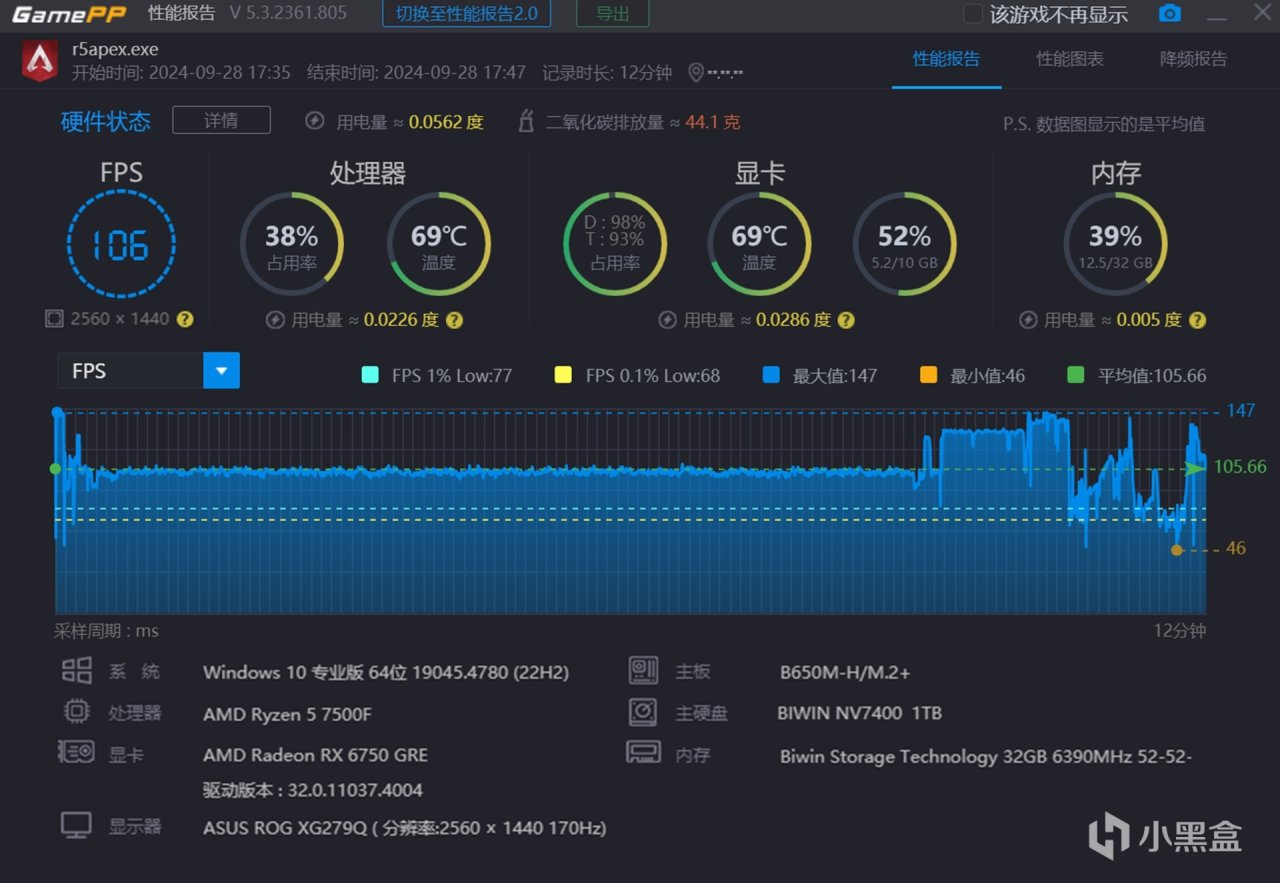This screenshot has width=1280, height=883.
Task: Click the GPU D:98% T:93% usage gauge
Action: 614,244
